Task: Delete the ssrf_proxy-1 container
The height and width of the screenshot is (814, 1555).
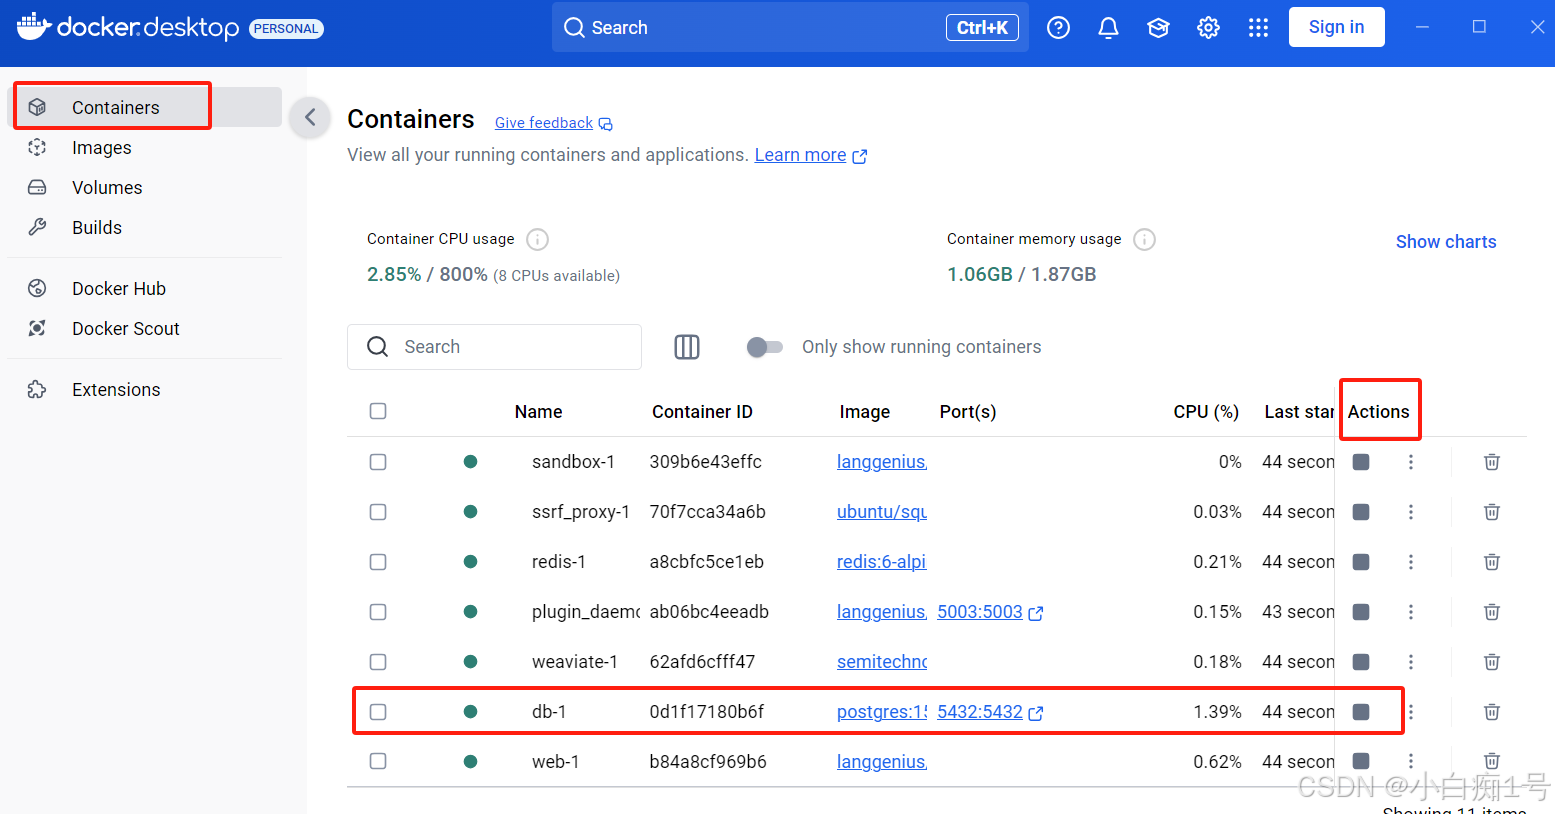Action: [x=1492, y=512]
